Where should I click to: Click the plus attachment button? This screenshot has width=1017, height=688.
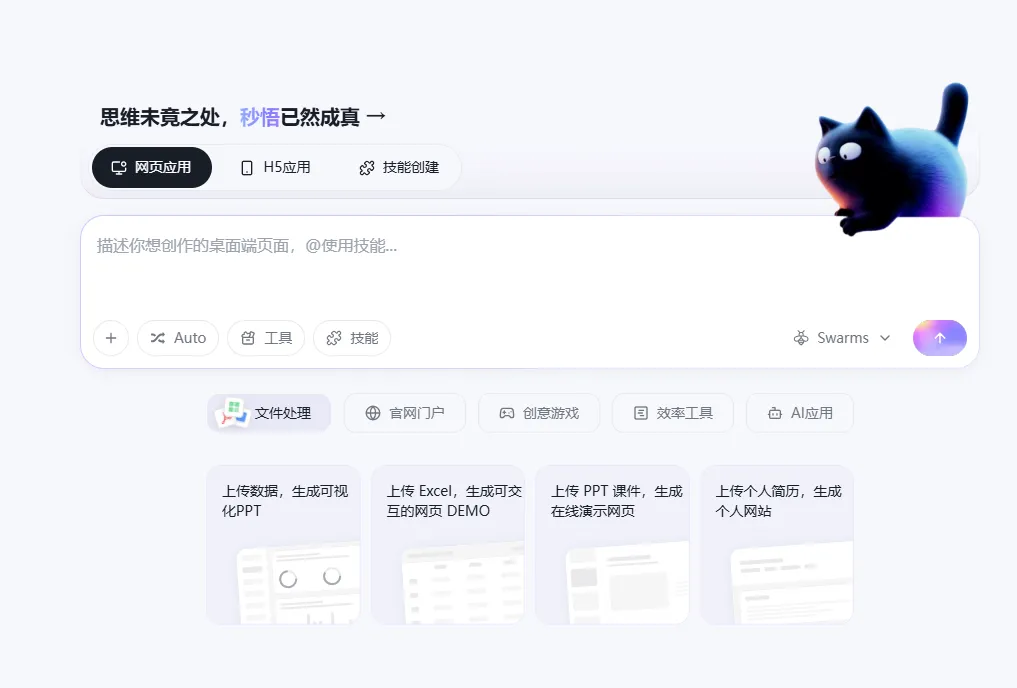(111, 338)
